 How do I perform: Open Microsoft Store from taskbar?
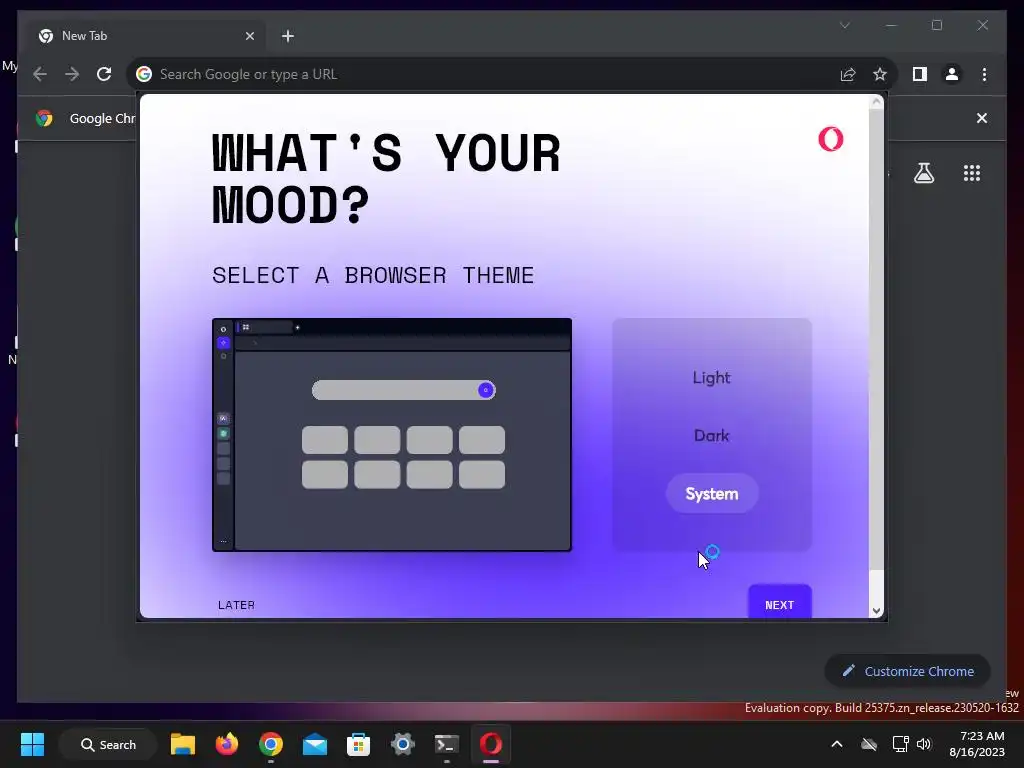[359, 744]
